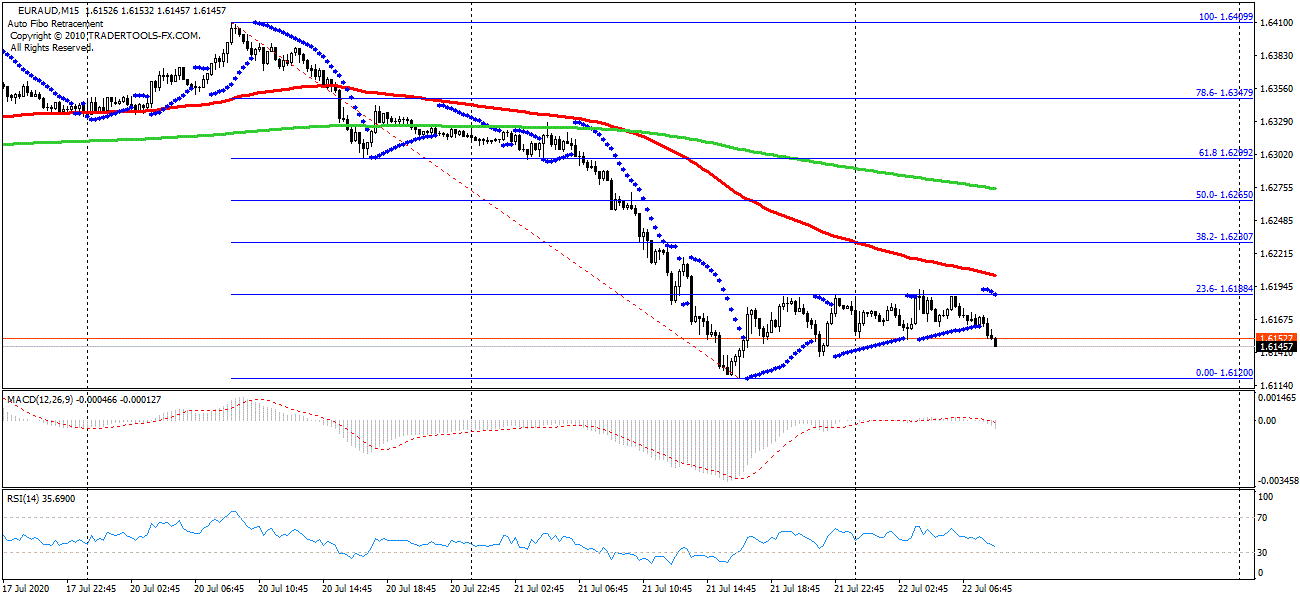Viewport: 1300px width, 600px height.
Task: Click the 17 Jul 2020 date label
Action: 28,588
